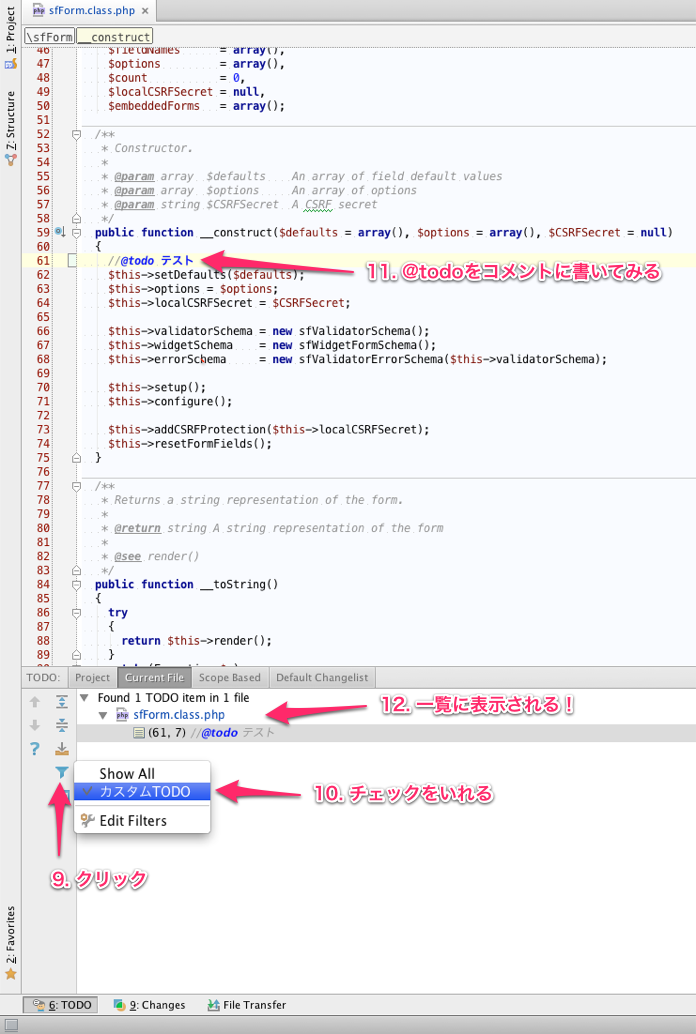Click the overriding method gutter icon on line 59

click(59, 232)
